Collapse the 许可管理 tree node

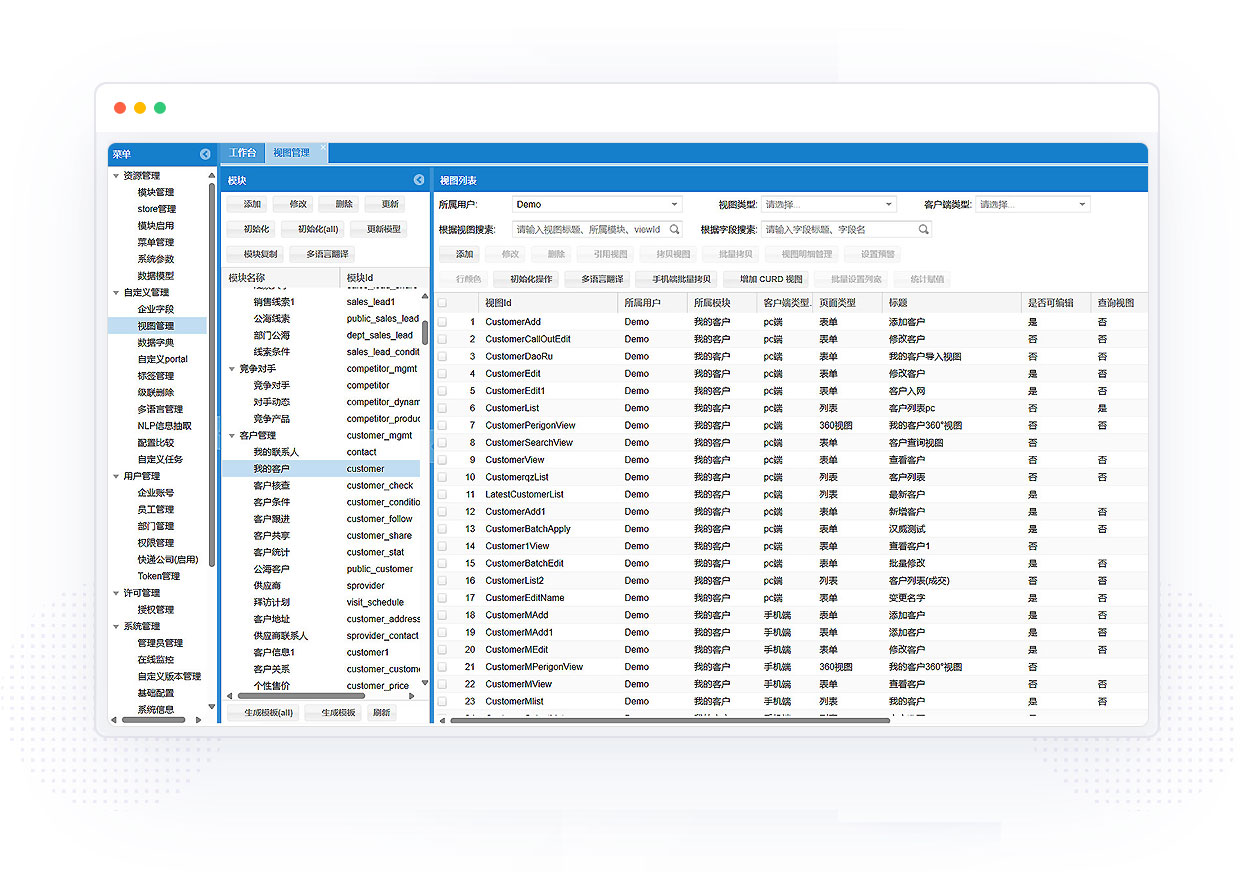point(115,593)
